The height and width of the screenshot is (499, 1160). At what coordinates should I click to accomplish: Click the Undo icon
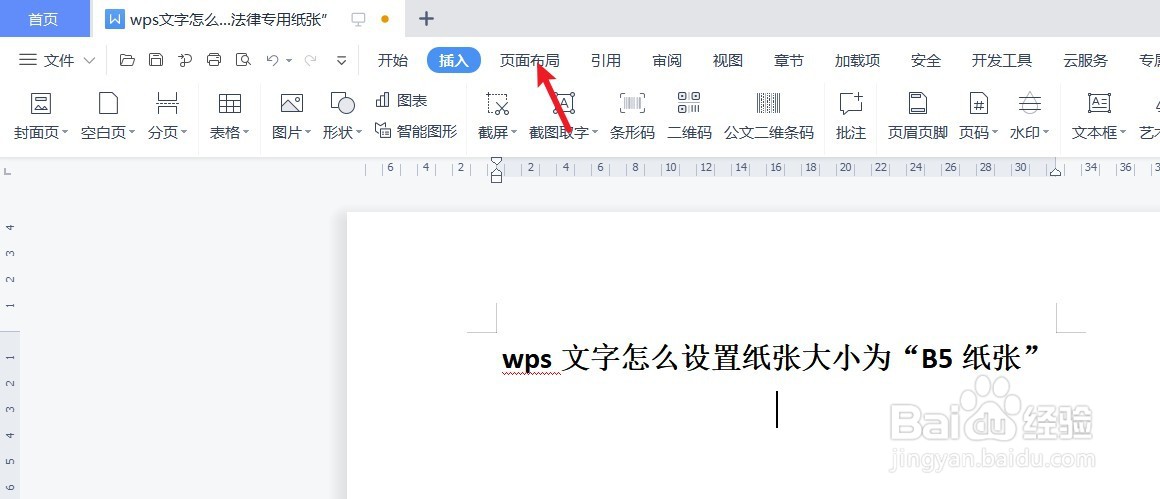point(272,61)
